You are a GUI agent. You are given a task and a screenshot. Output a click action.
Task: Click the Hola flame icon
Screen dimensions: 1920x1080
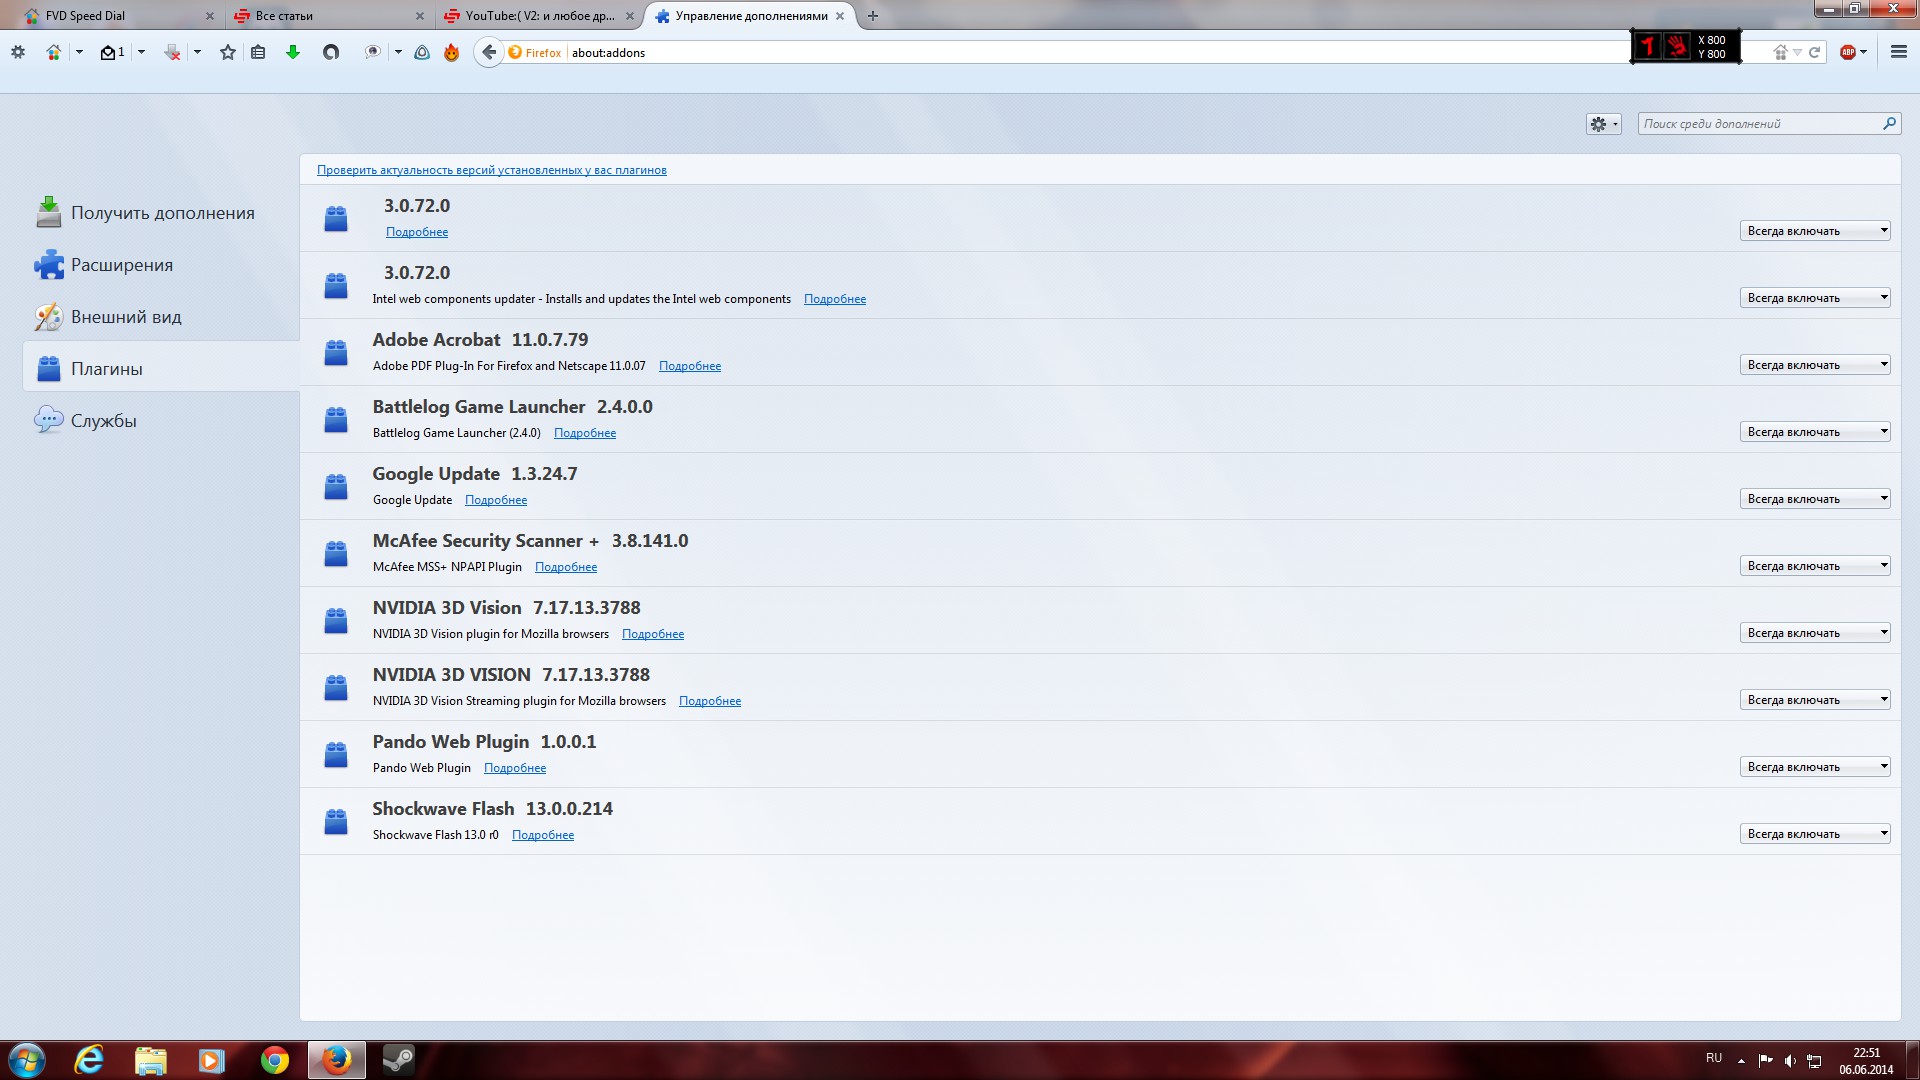(452, 52)
